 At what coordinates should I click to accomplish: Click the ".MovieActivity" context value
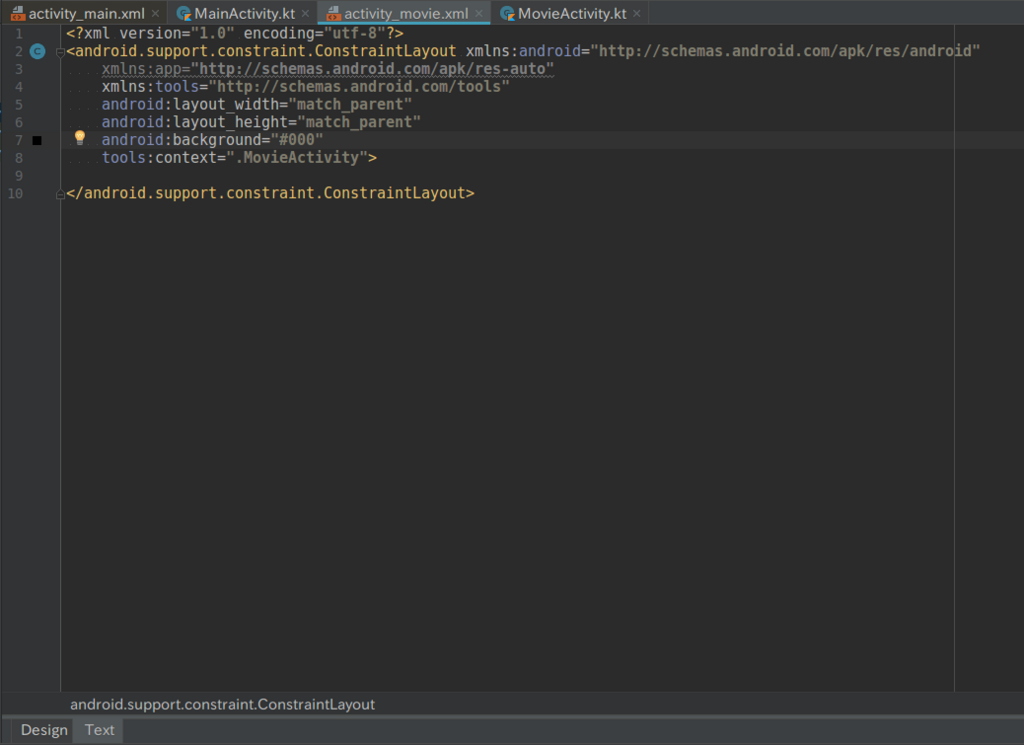[297, 157]
